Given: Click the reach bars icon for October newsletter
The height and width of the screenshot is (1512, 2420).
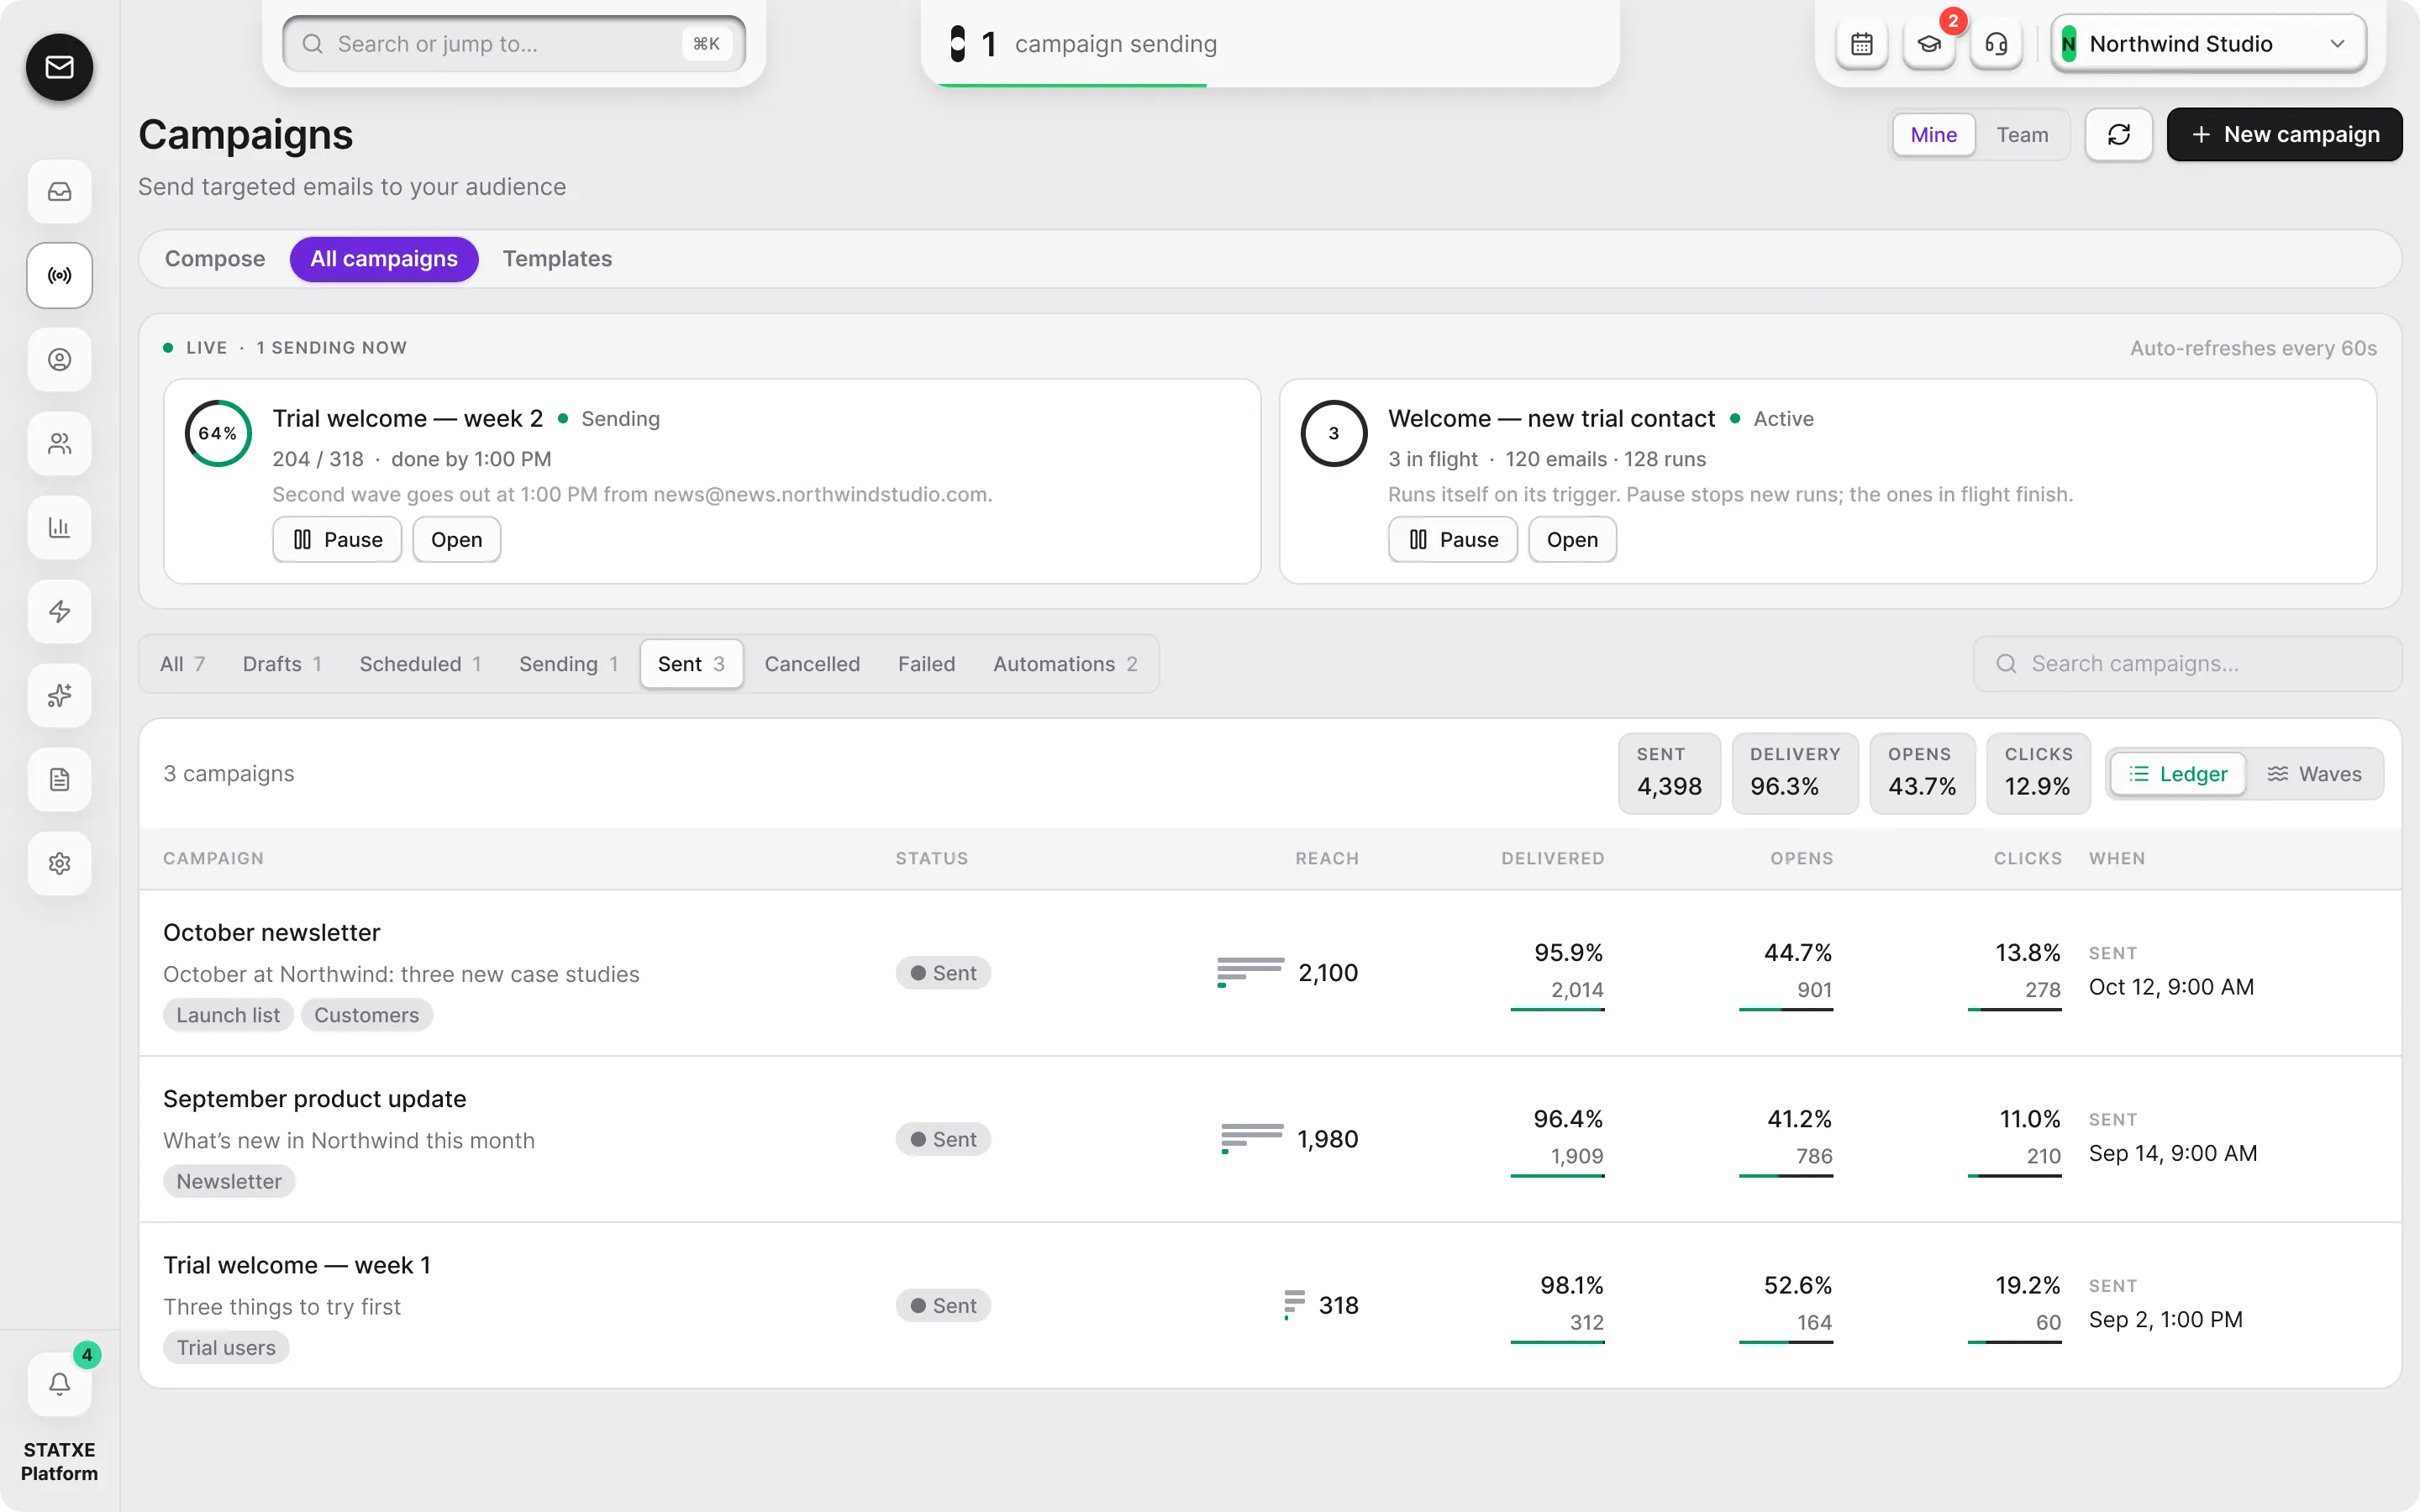Looking at the screenshot, I should pos(1250,972).
